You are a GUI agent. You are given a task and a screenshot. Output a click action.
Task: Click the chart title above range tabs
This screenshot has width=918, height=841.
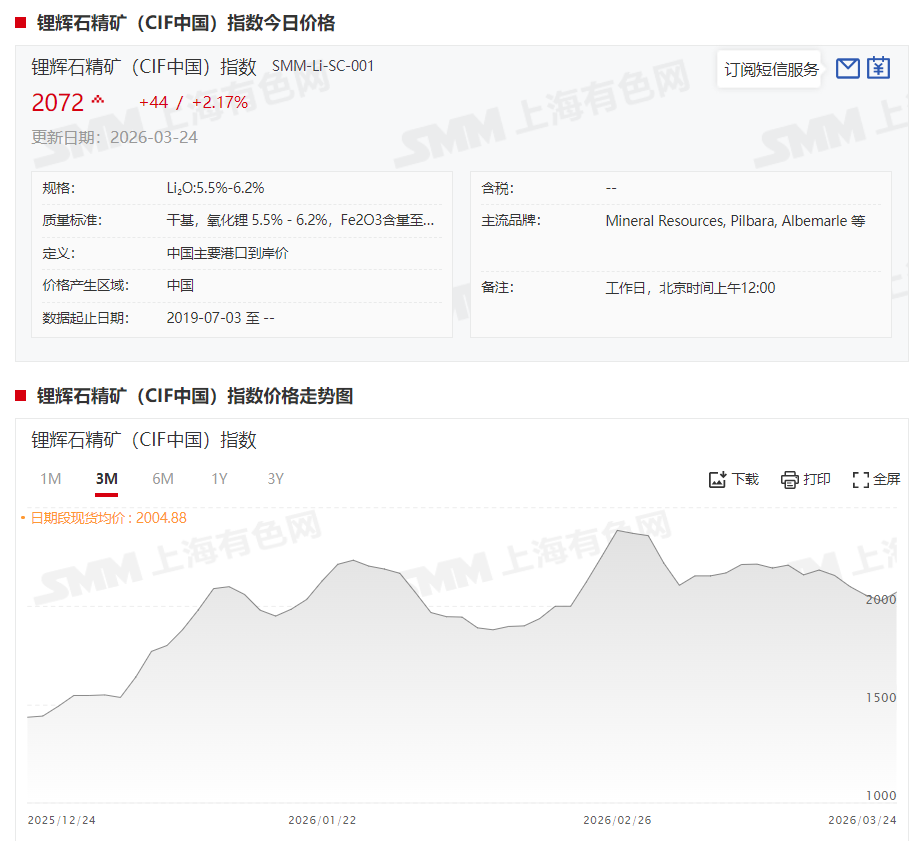(144, 440)
